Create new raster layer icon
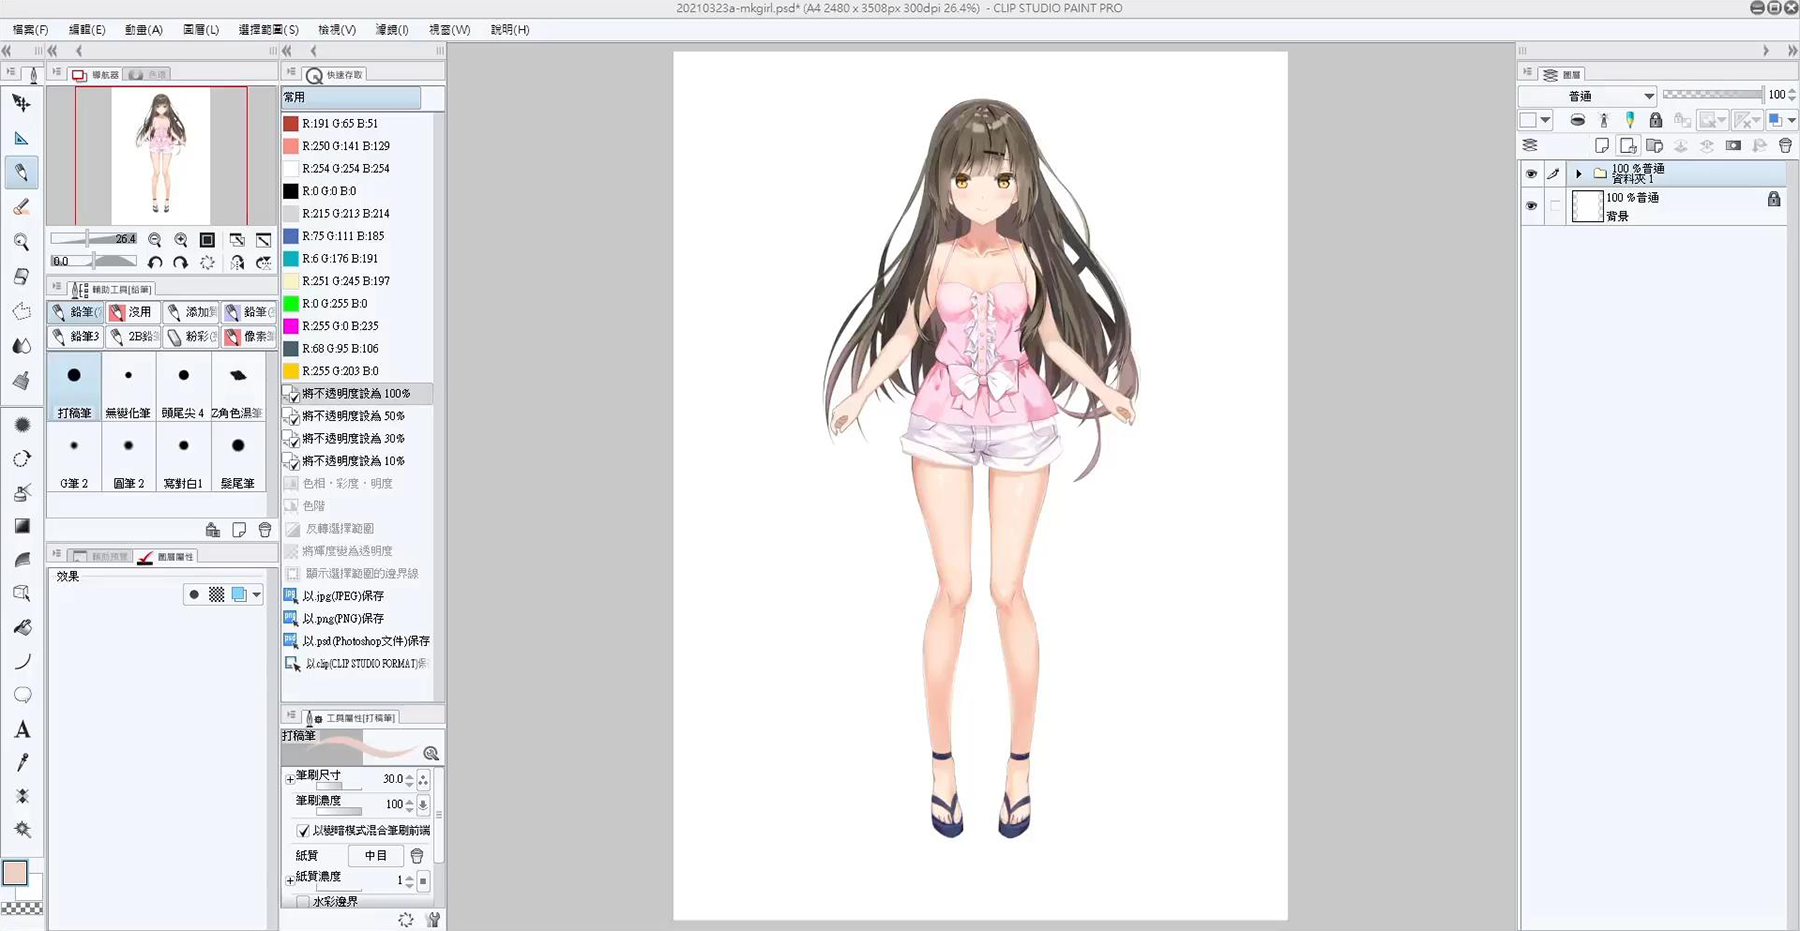 point(1602,146)
